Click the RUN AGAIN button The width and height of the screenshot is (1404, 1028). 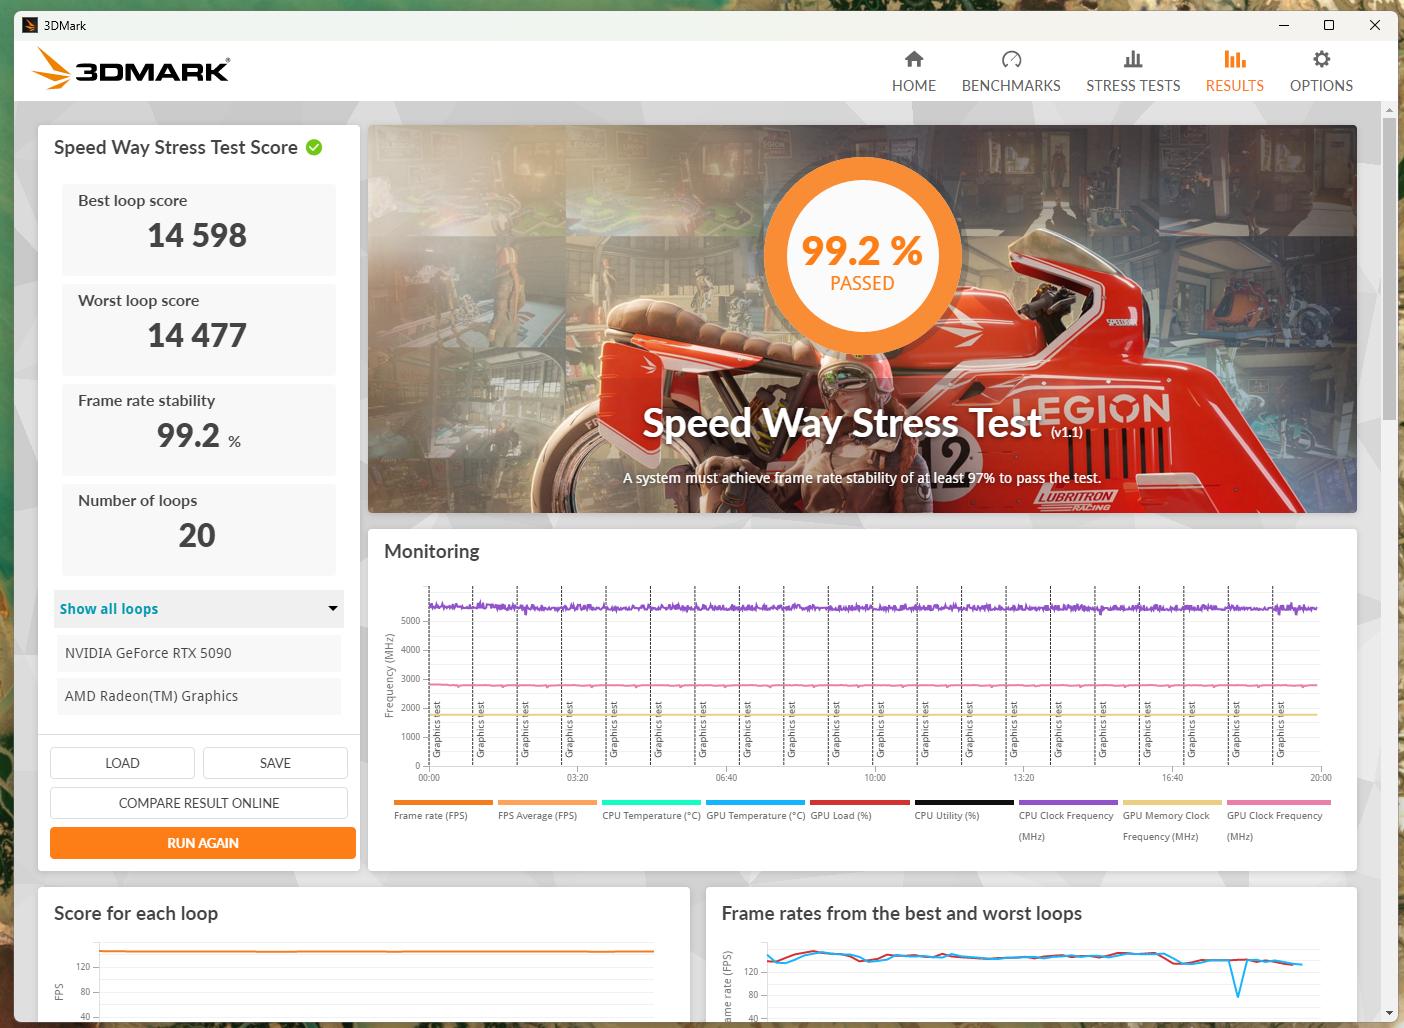[x=203, y=843]
